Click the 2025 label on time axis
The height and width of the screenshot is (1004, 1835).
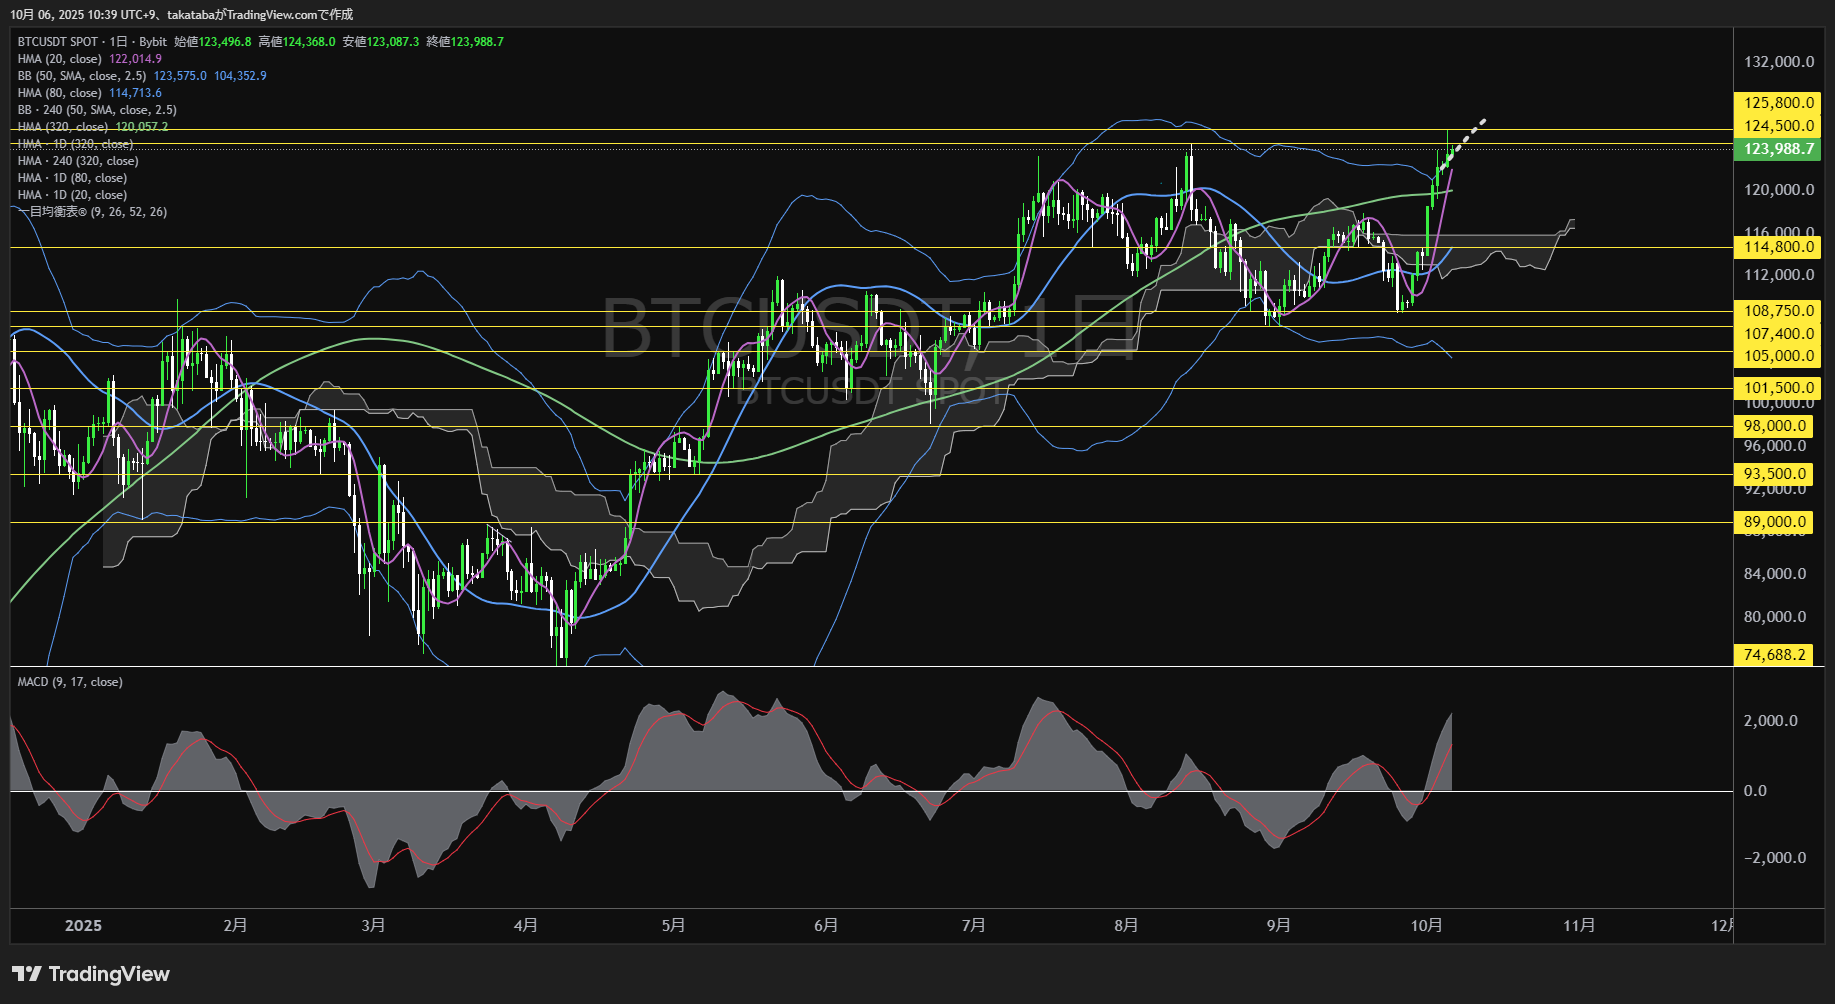coord(83,926)
